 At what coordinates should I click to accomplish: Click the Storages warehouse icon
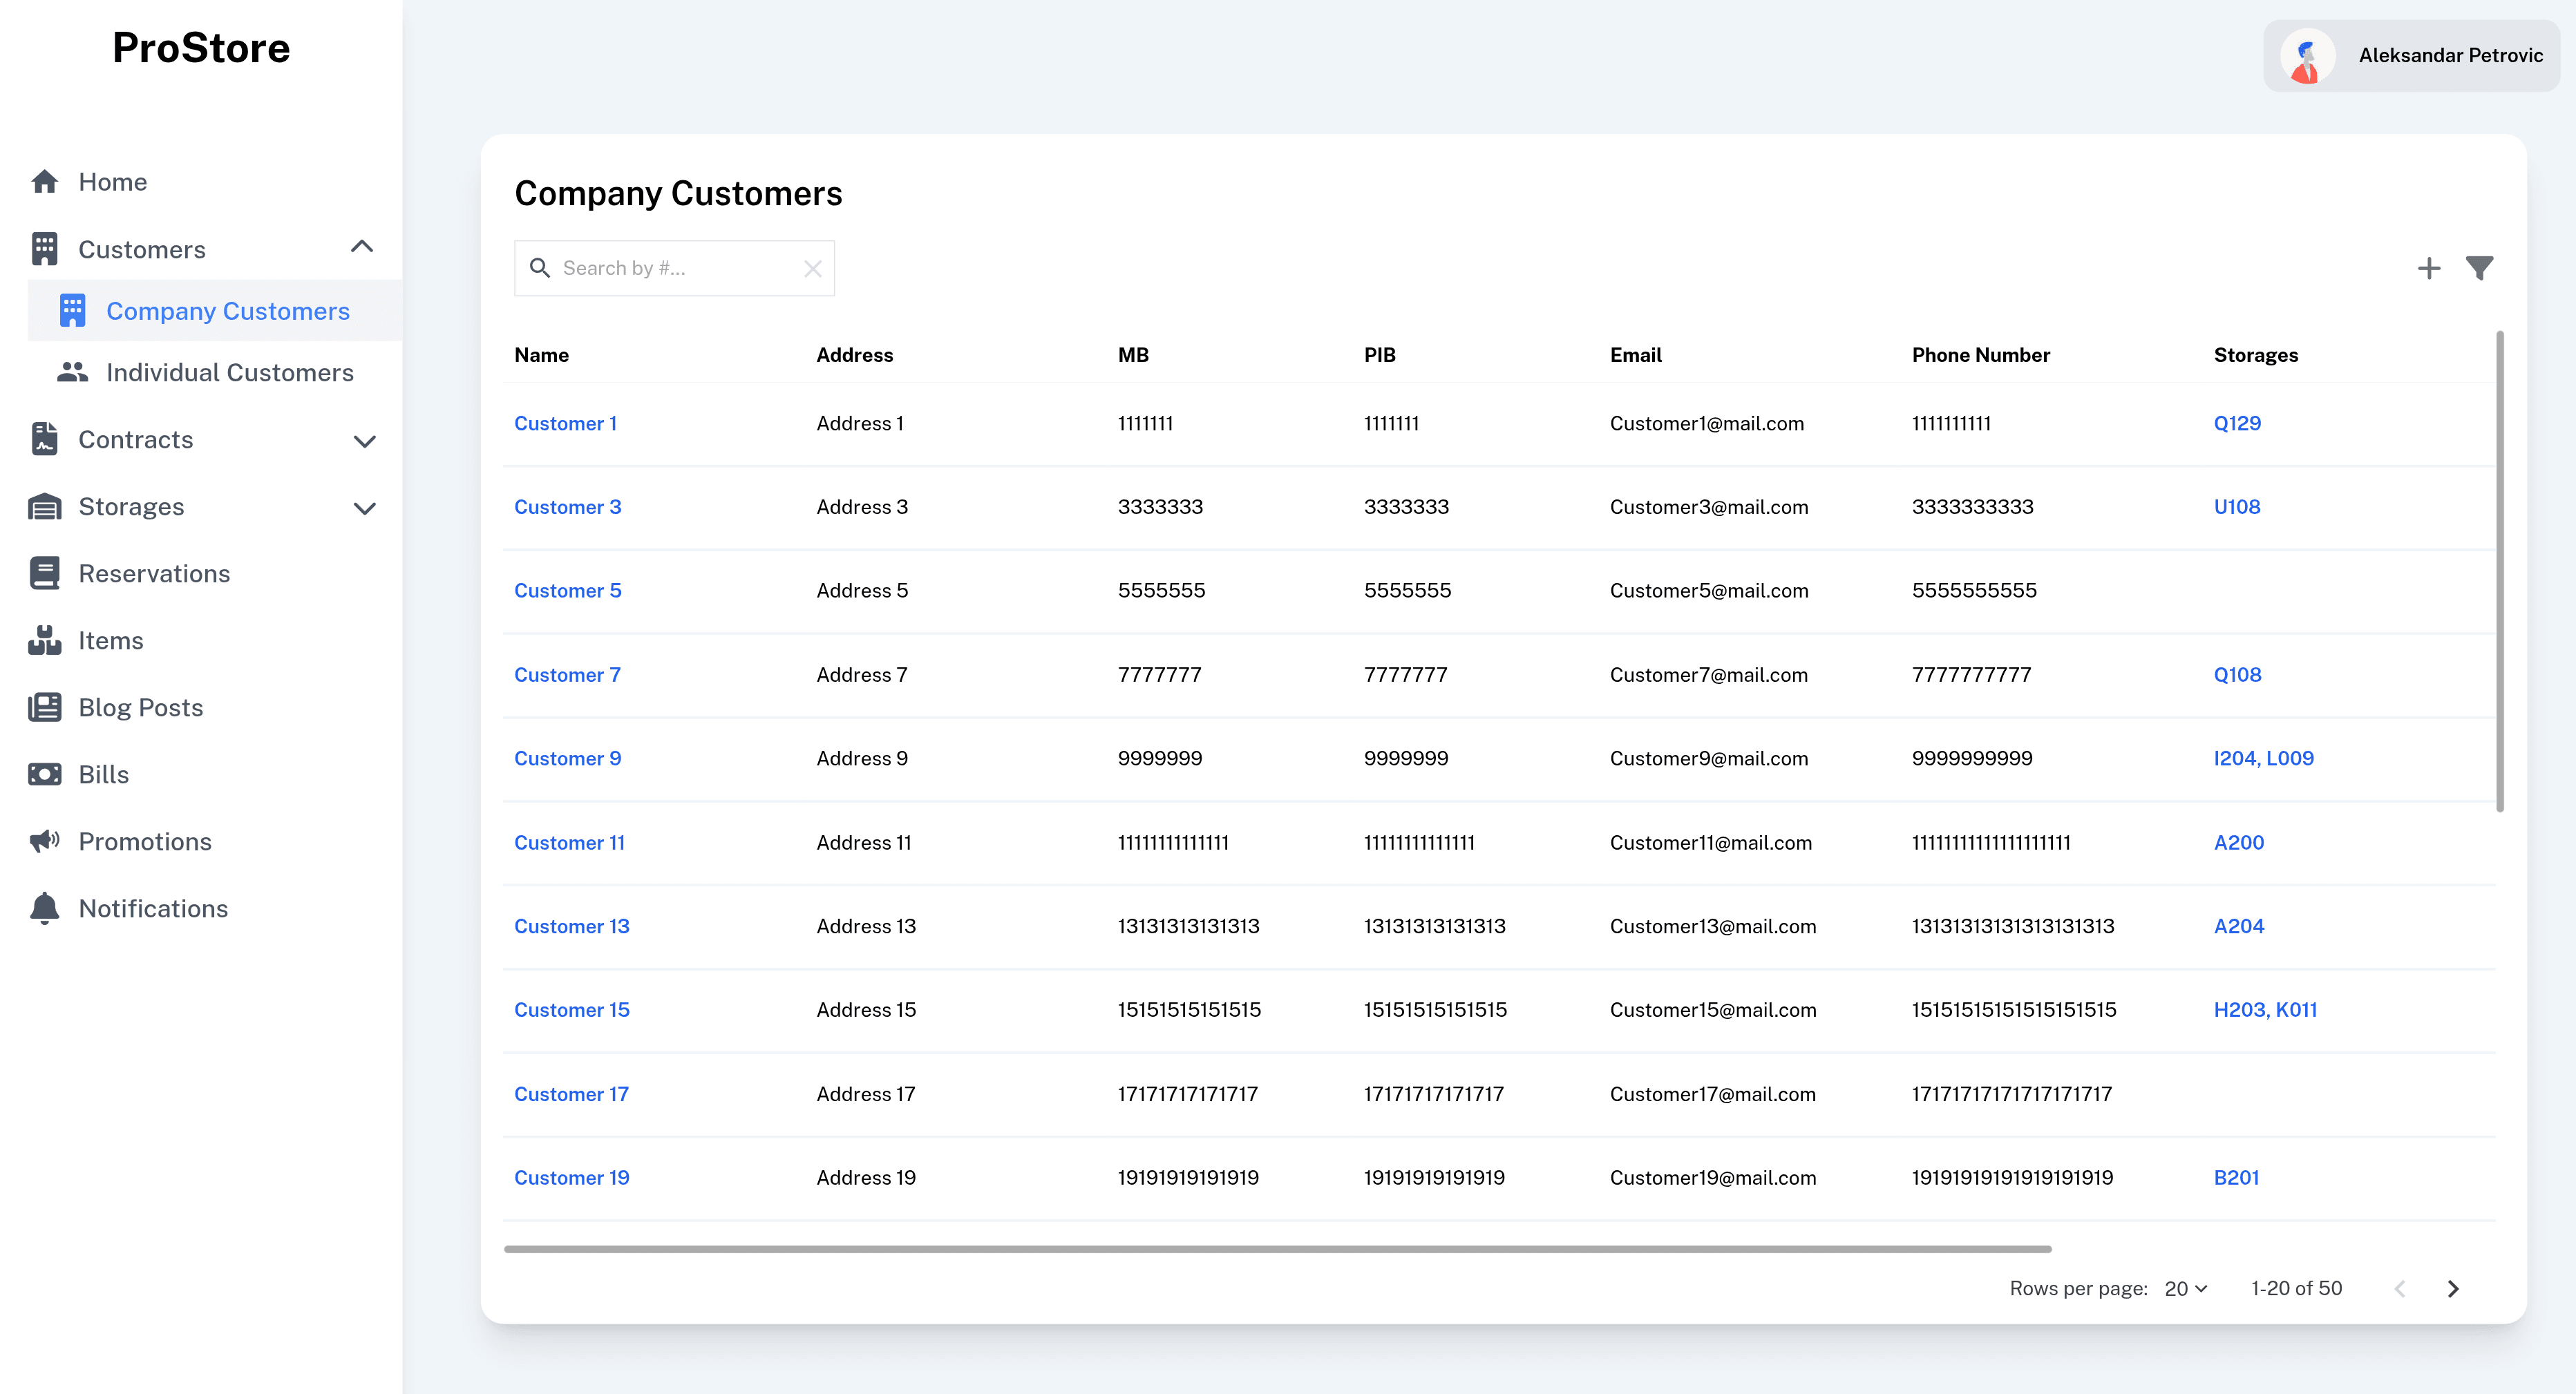(44, 507)
